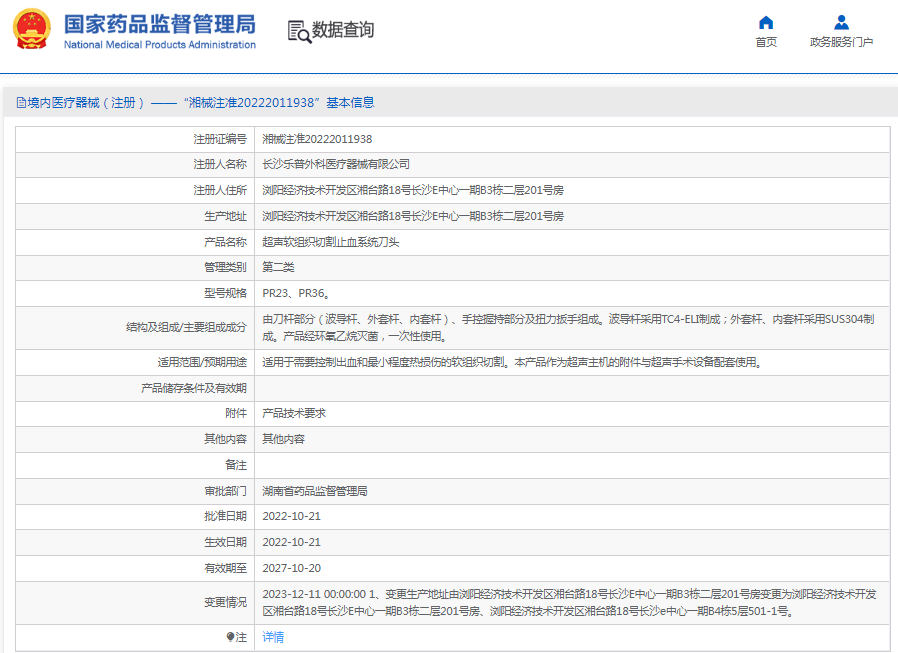This screenshot has height=653, width=898.
Task: Click 国家药品监督管理局 title text
Action: (x=160, y=24)
